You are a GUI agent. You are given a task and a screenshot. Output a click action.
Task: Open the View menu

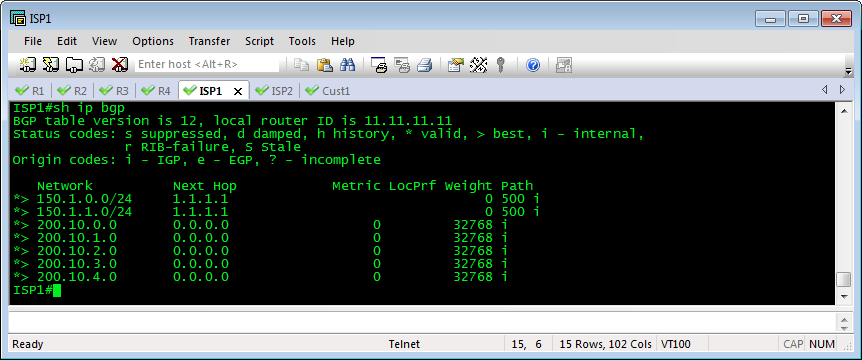point(104,41)
